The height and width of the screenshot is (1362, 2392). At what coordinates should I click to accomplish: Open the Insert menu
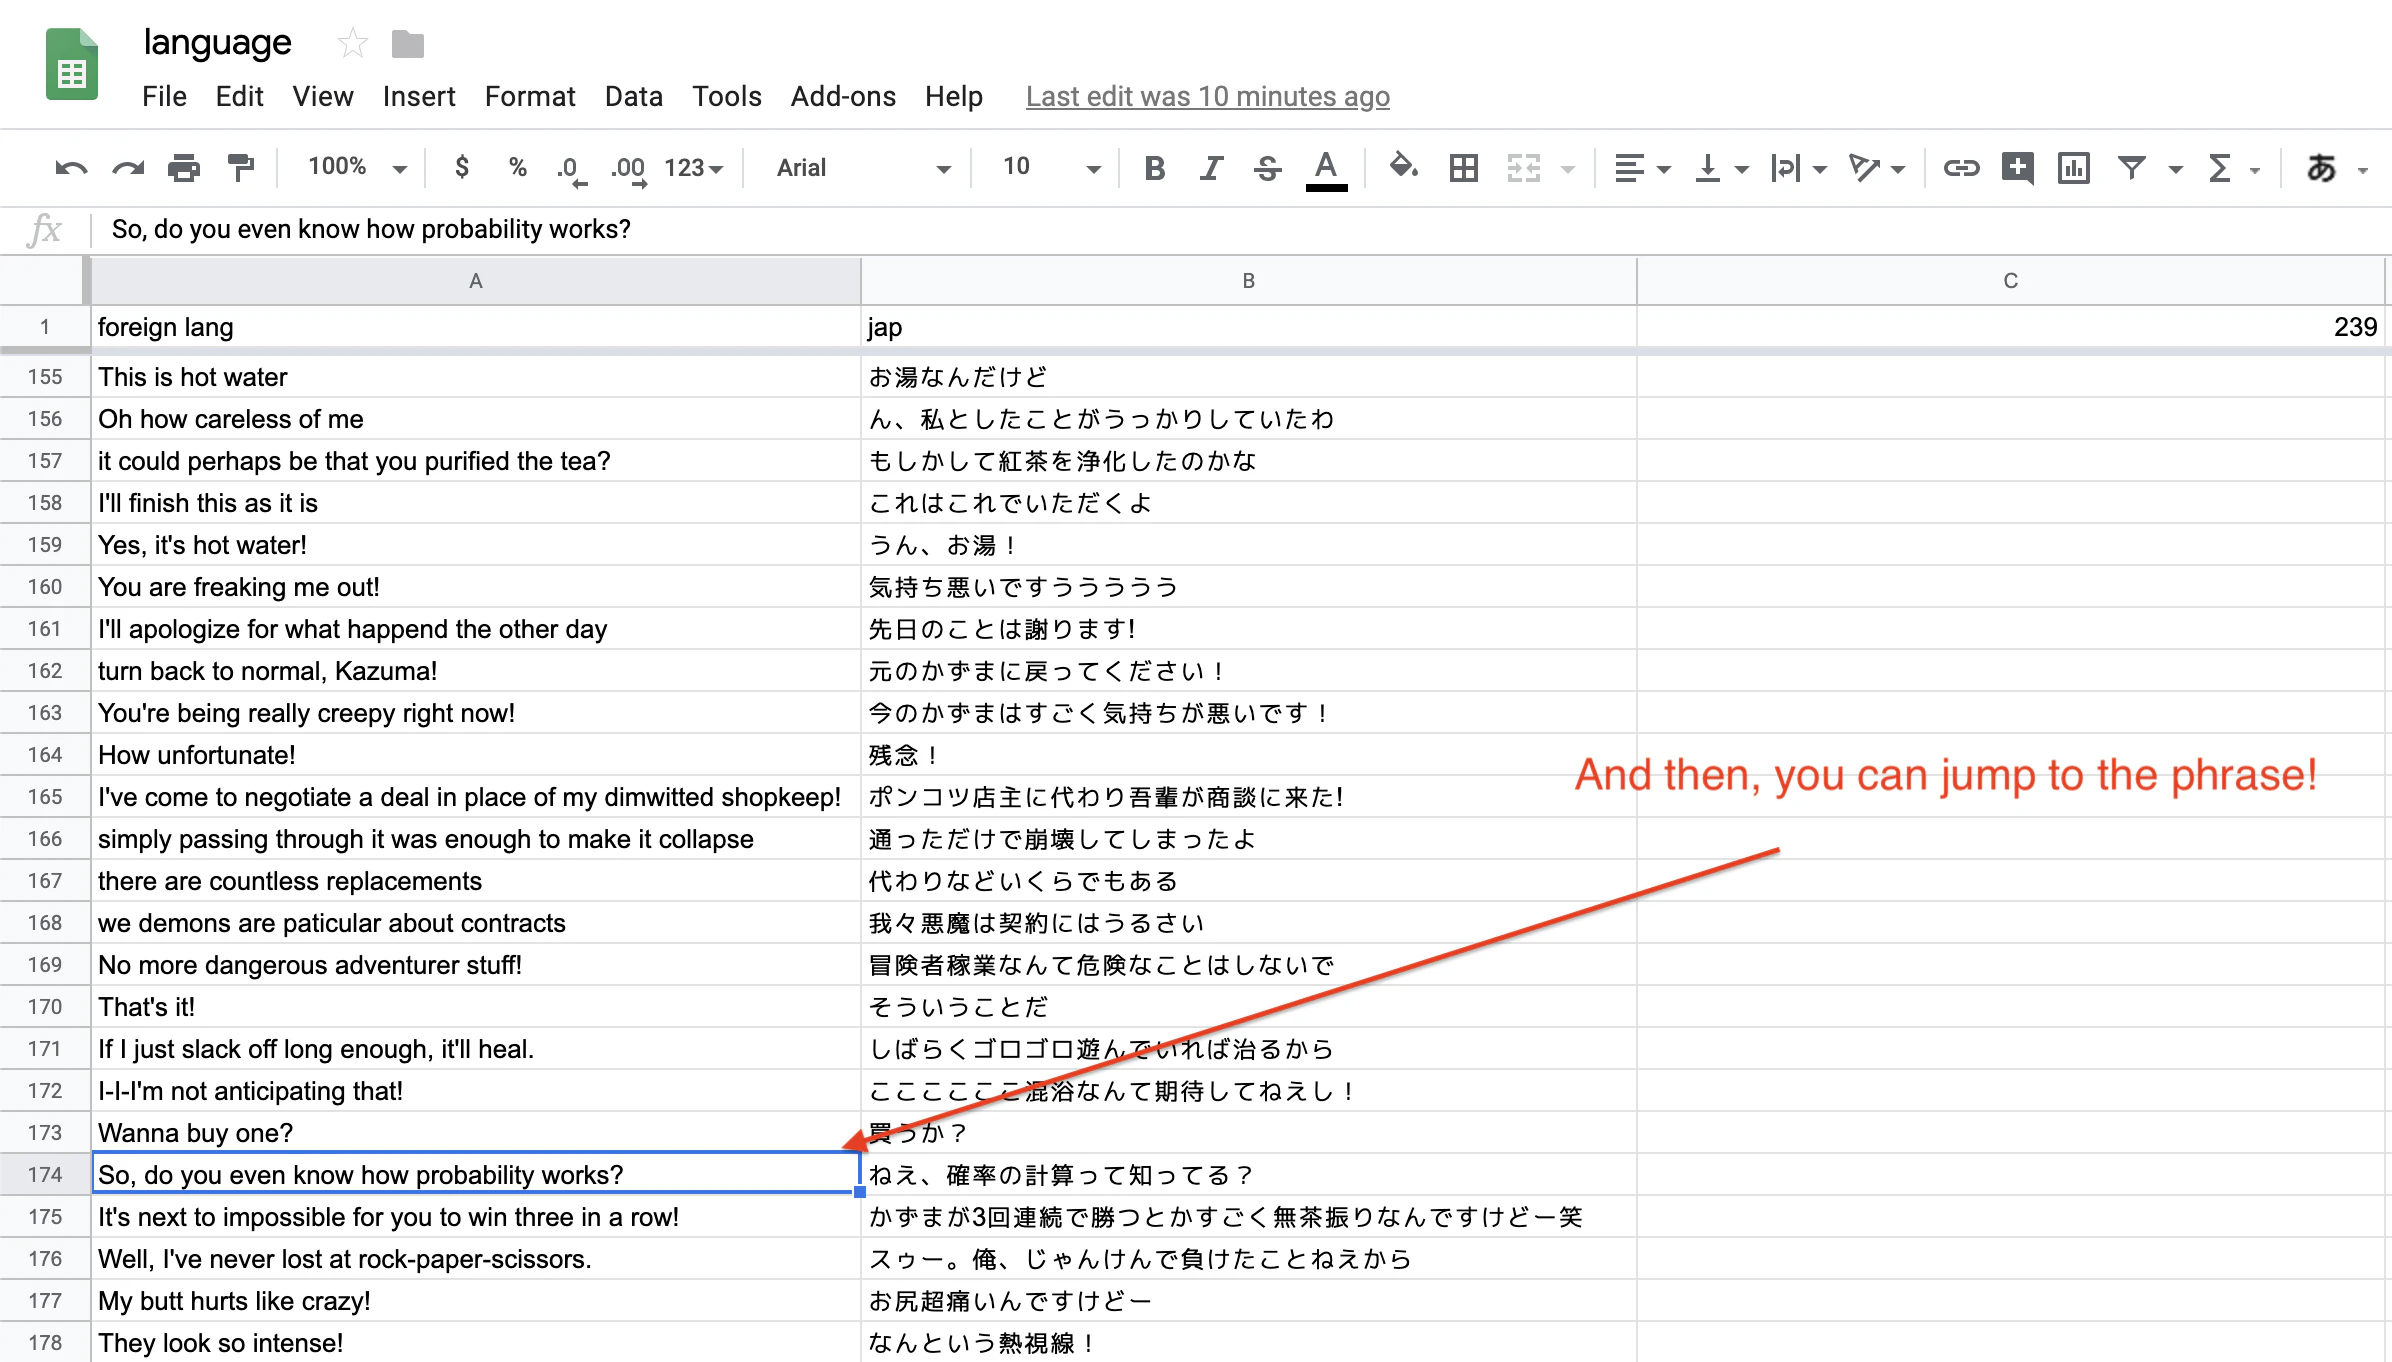click(419, 96)
